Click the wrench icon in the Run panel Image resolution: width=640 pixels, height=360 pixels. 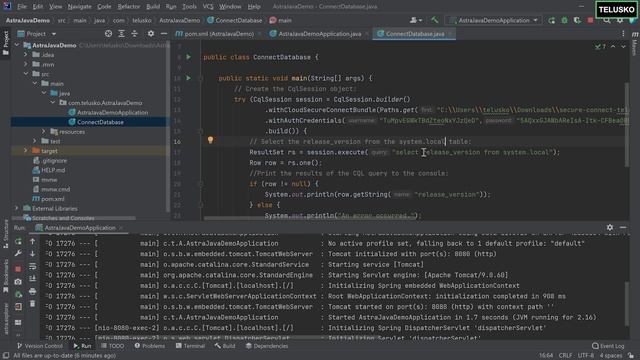pyautogui.click(x=18, y=254)
